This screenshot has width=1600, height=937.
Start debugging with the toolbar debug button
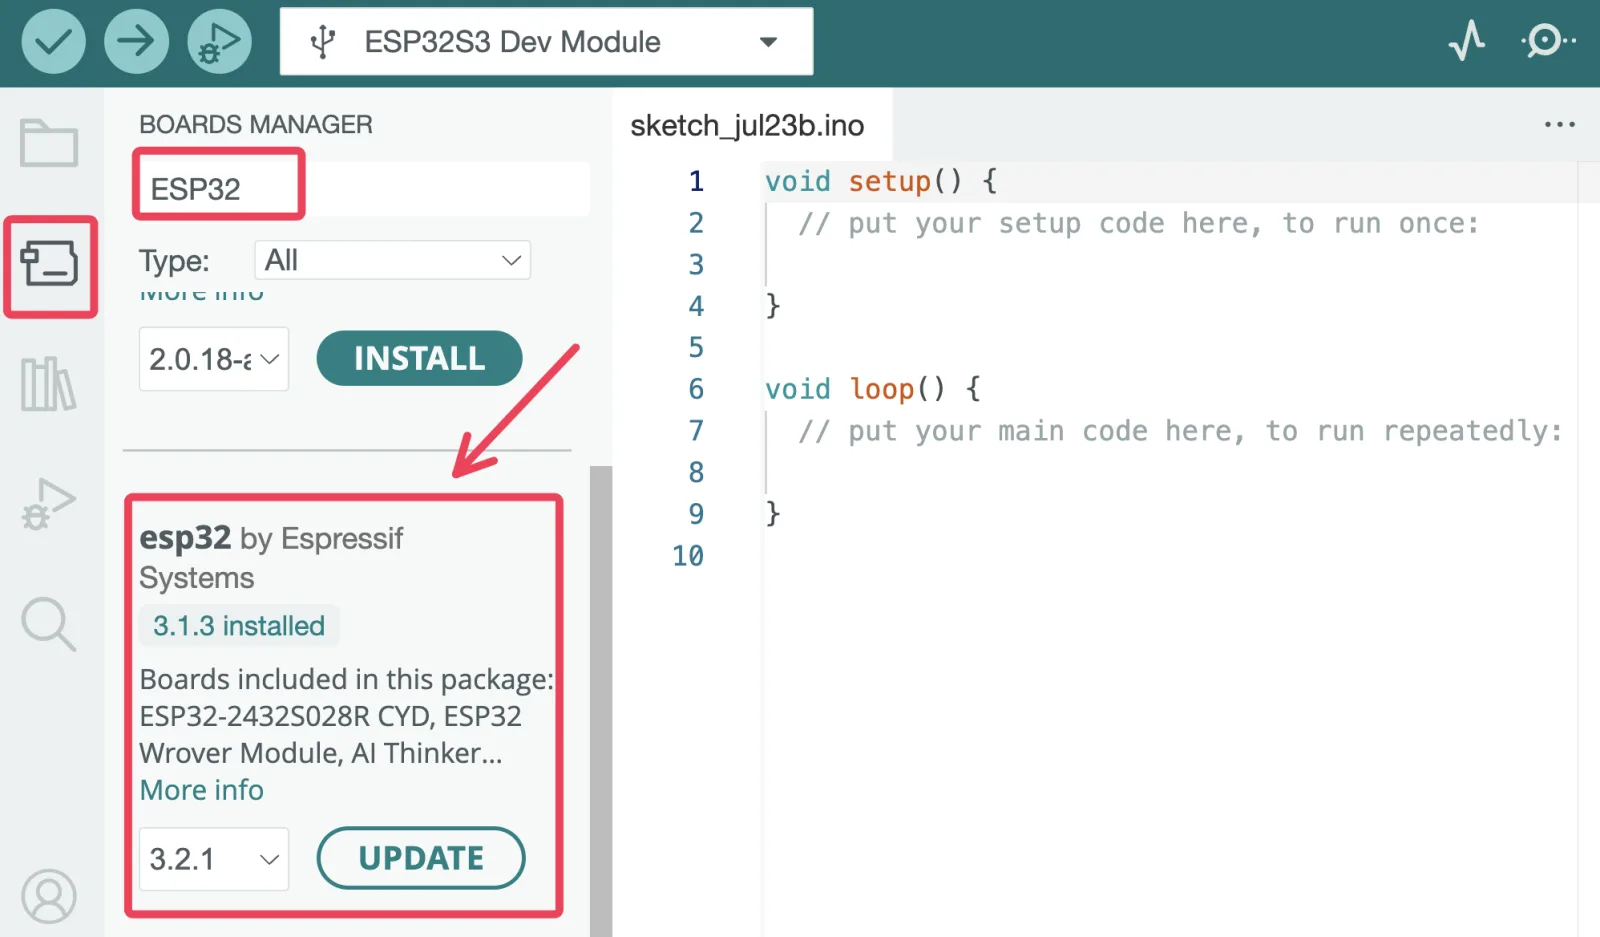(219, 41)
